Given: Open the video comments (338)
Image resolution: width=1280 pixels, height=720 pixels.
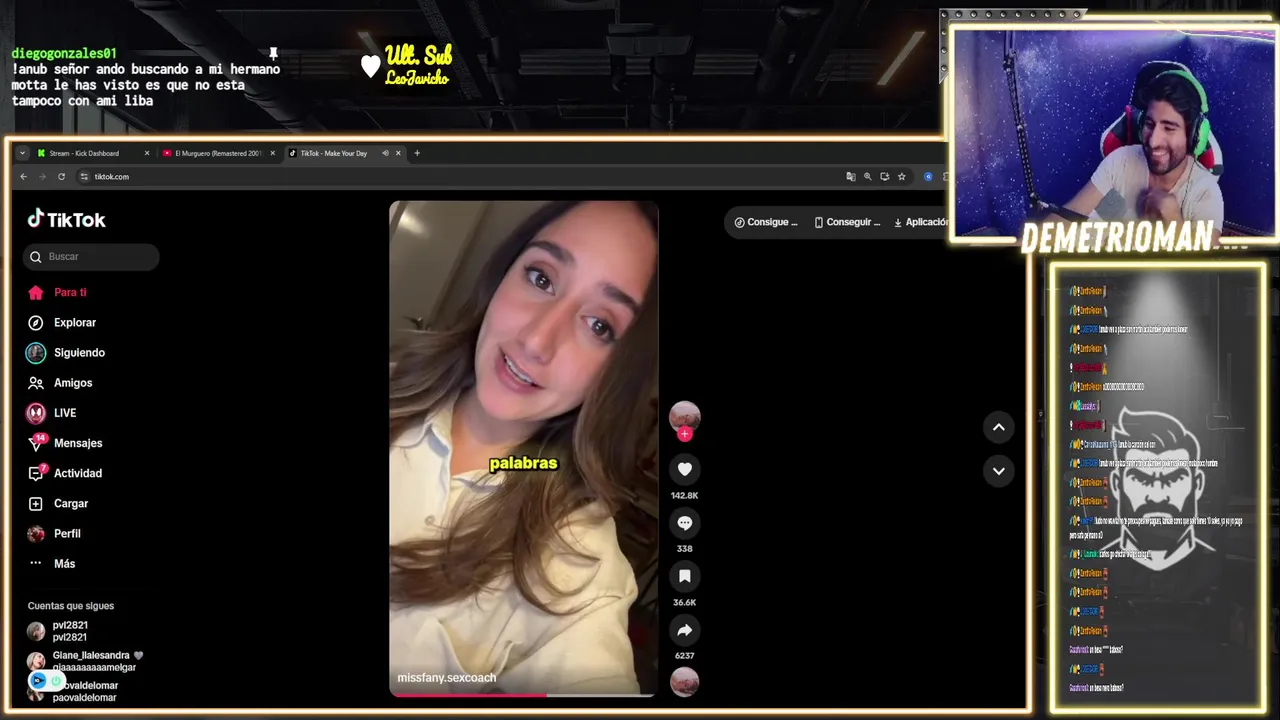Looking at the screenshot, I should tap(685, 522).
